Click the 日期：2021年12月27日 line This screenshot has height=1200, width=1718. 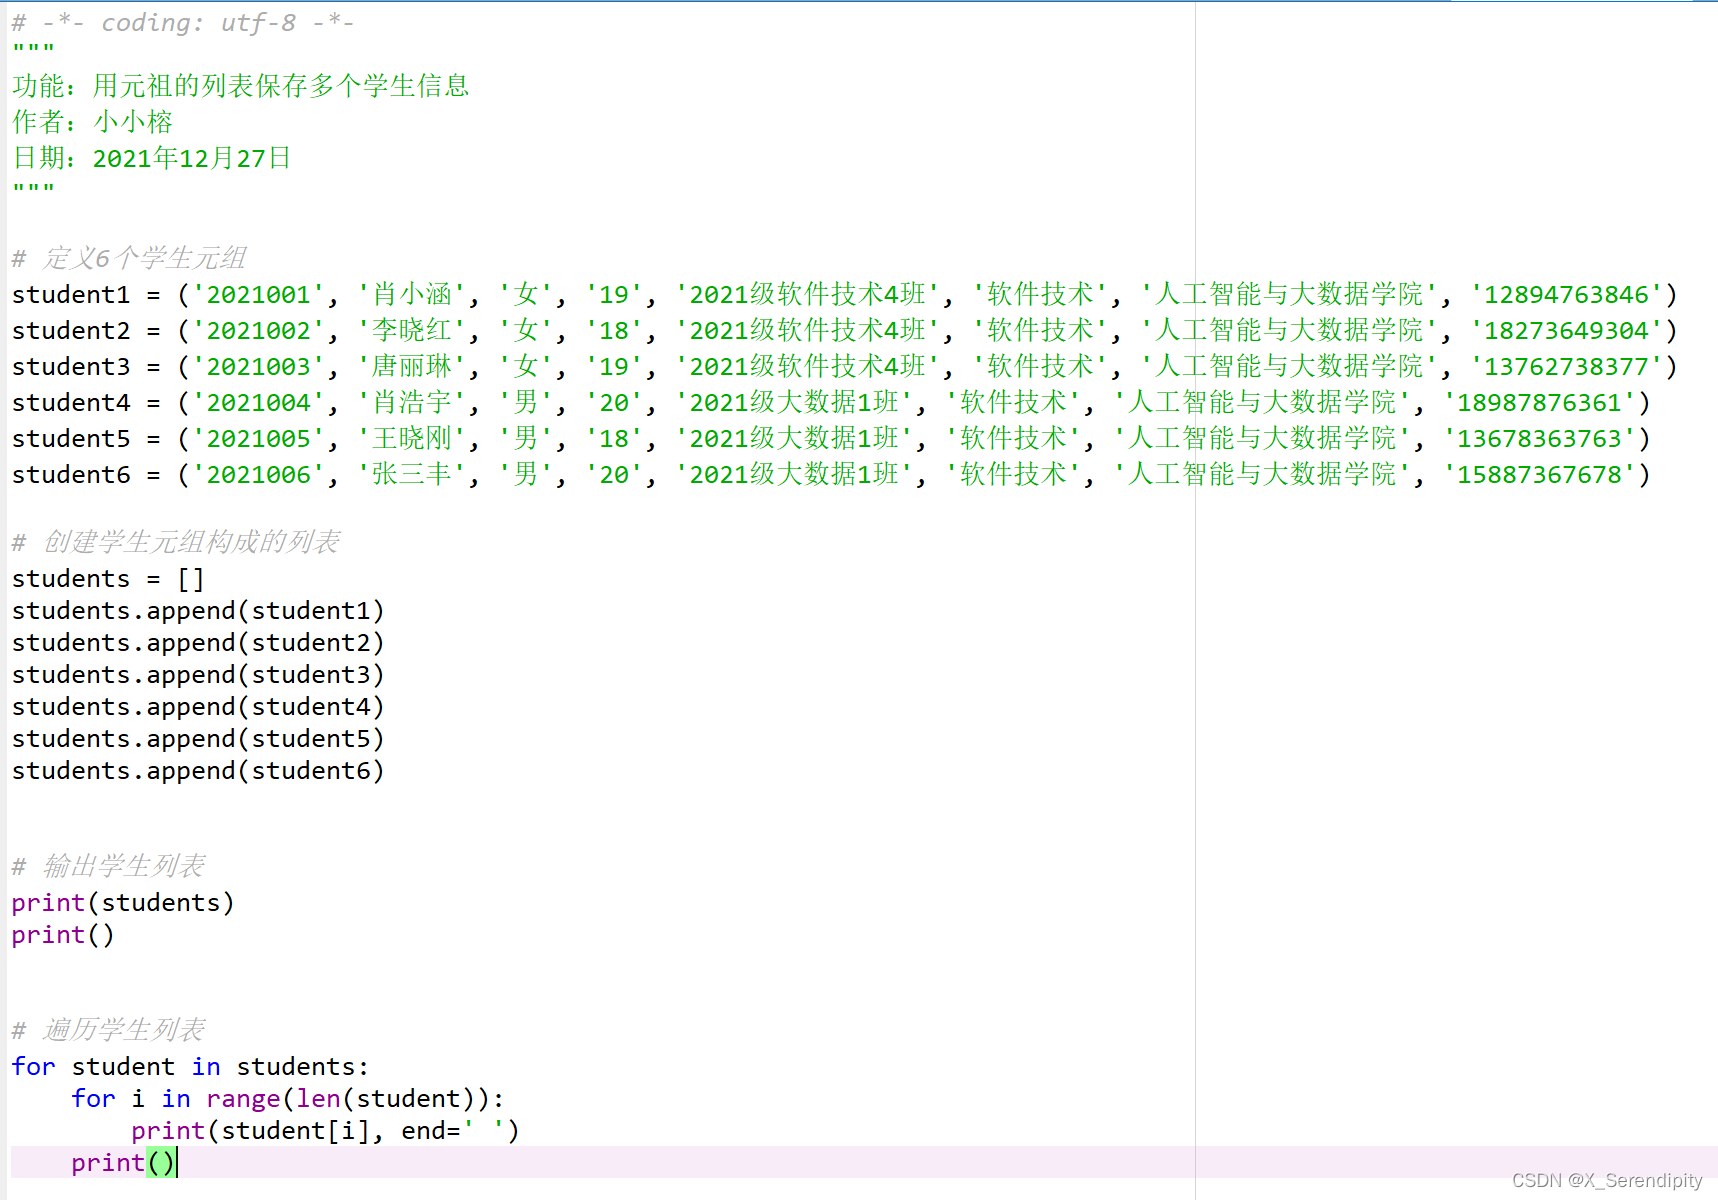click(152, 158)
